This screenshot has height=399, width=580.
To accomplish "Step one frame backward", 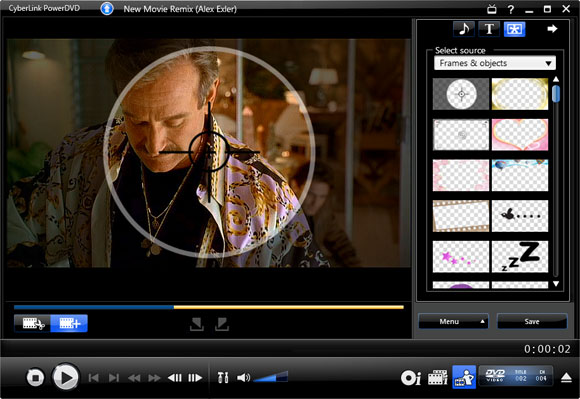I will pos(175,378).
